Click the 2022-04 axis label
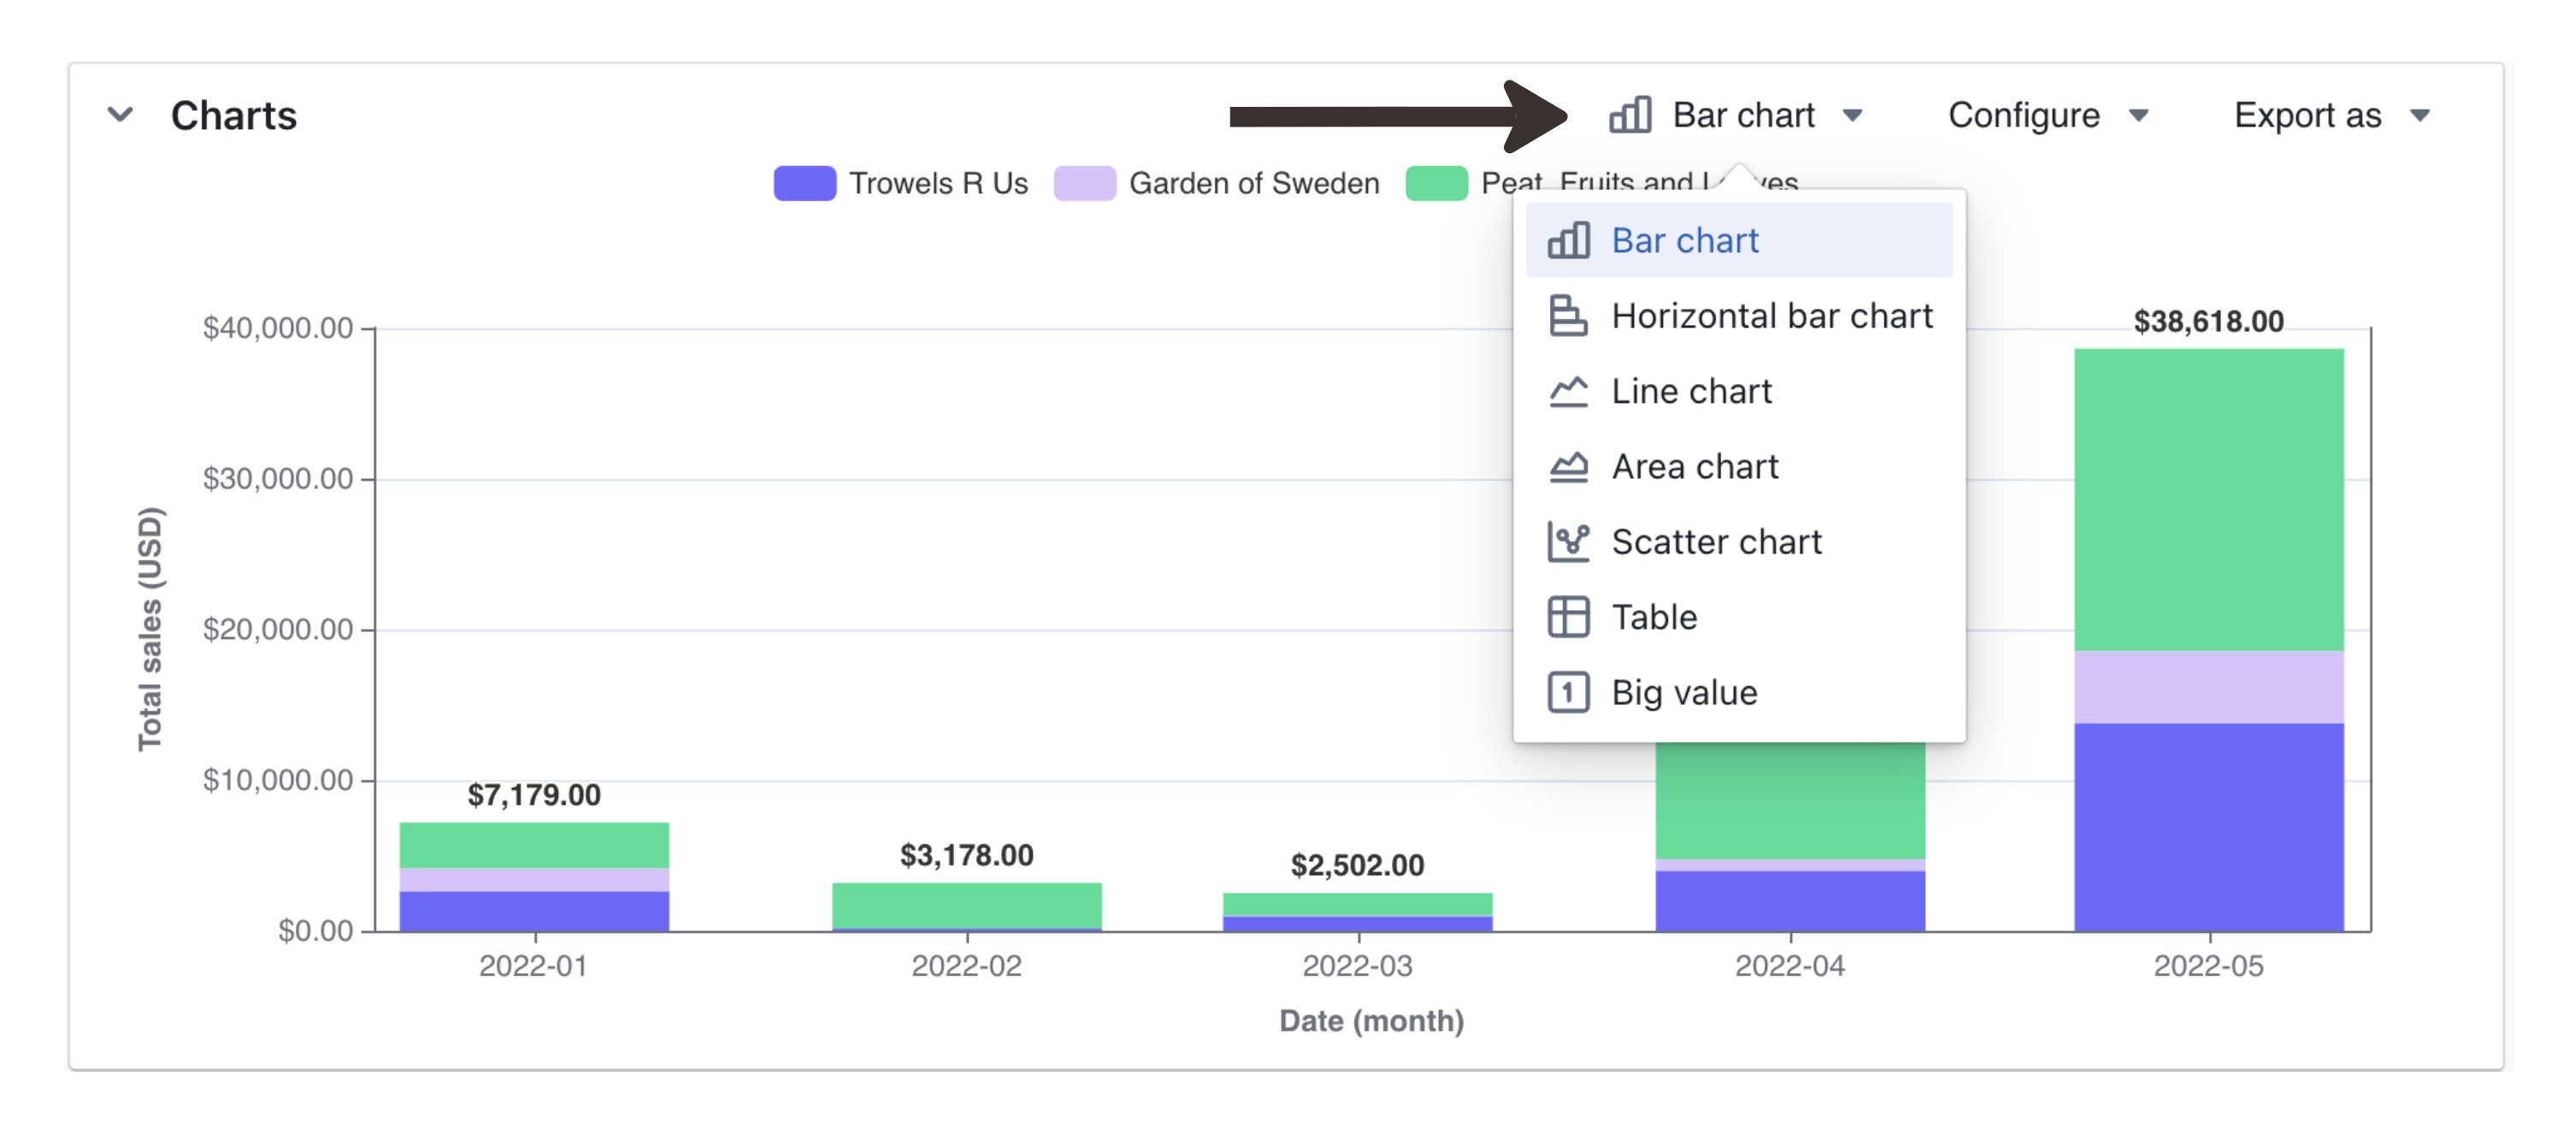Screen dimensions: 2576x1135 pos(1790,966)
